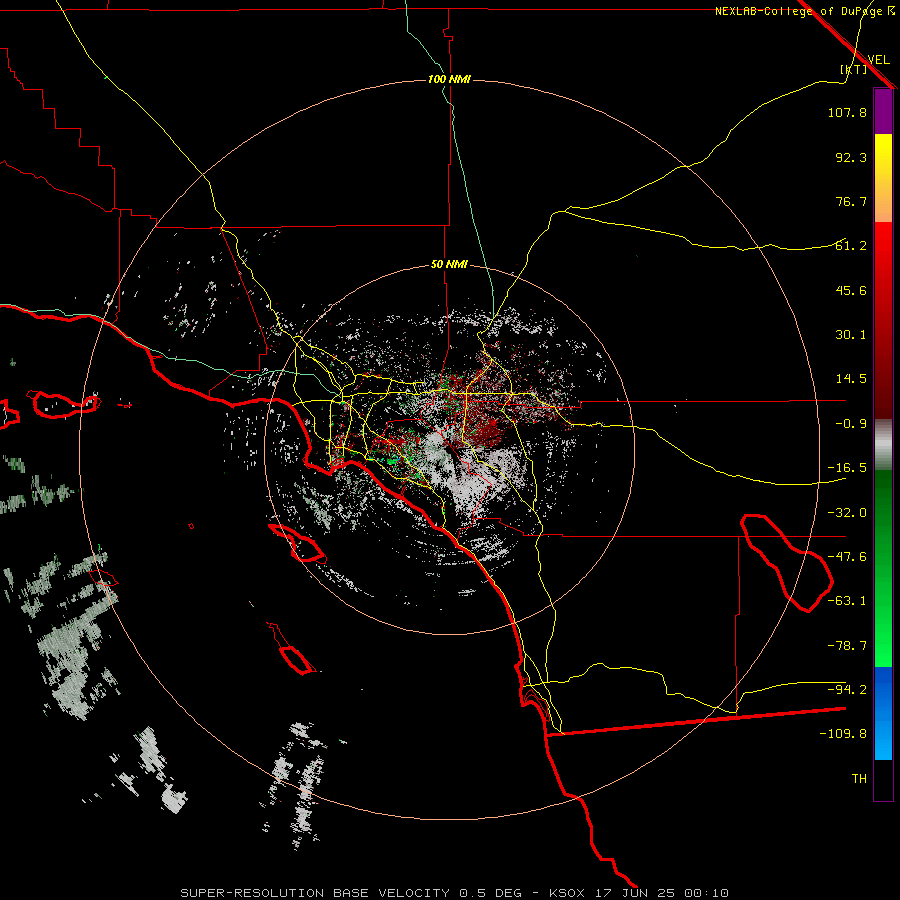Click the 107.8 legend value
This screenshot has height=900, width=900.
(x=847, y=112)
